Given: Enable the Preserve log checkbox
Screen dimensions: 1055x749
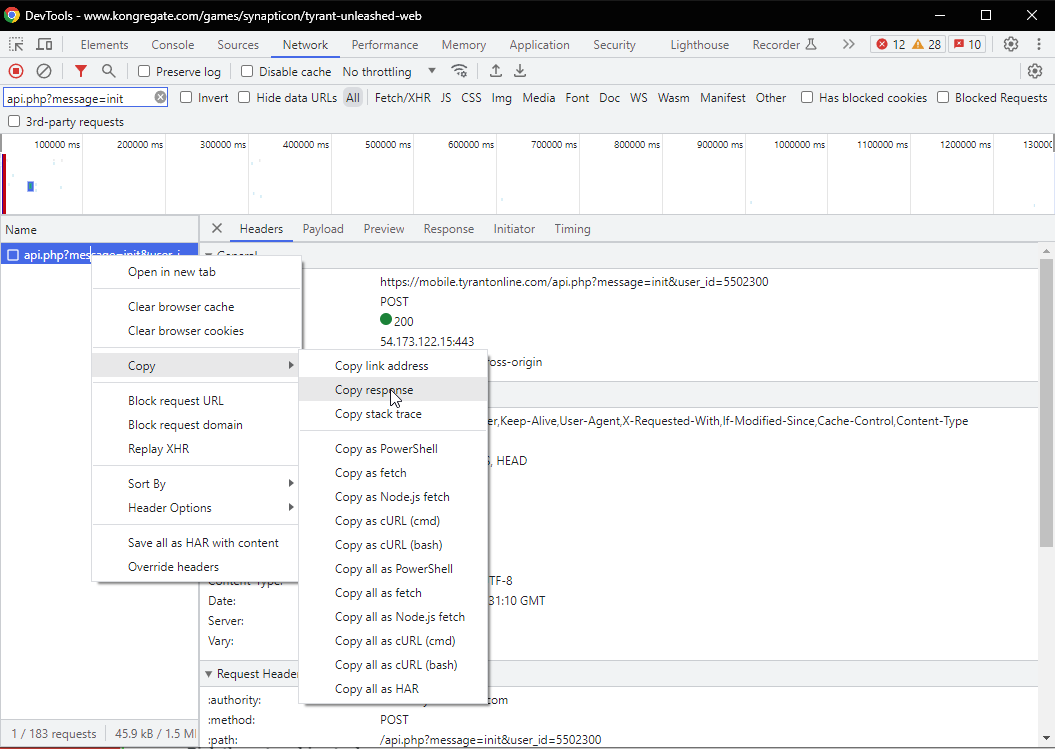Looking at the screenshot, I should tap(144, 72).
